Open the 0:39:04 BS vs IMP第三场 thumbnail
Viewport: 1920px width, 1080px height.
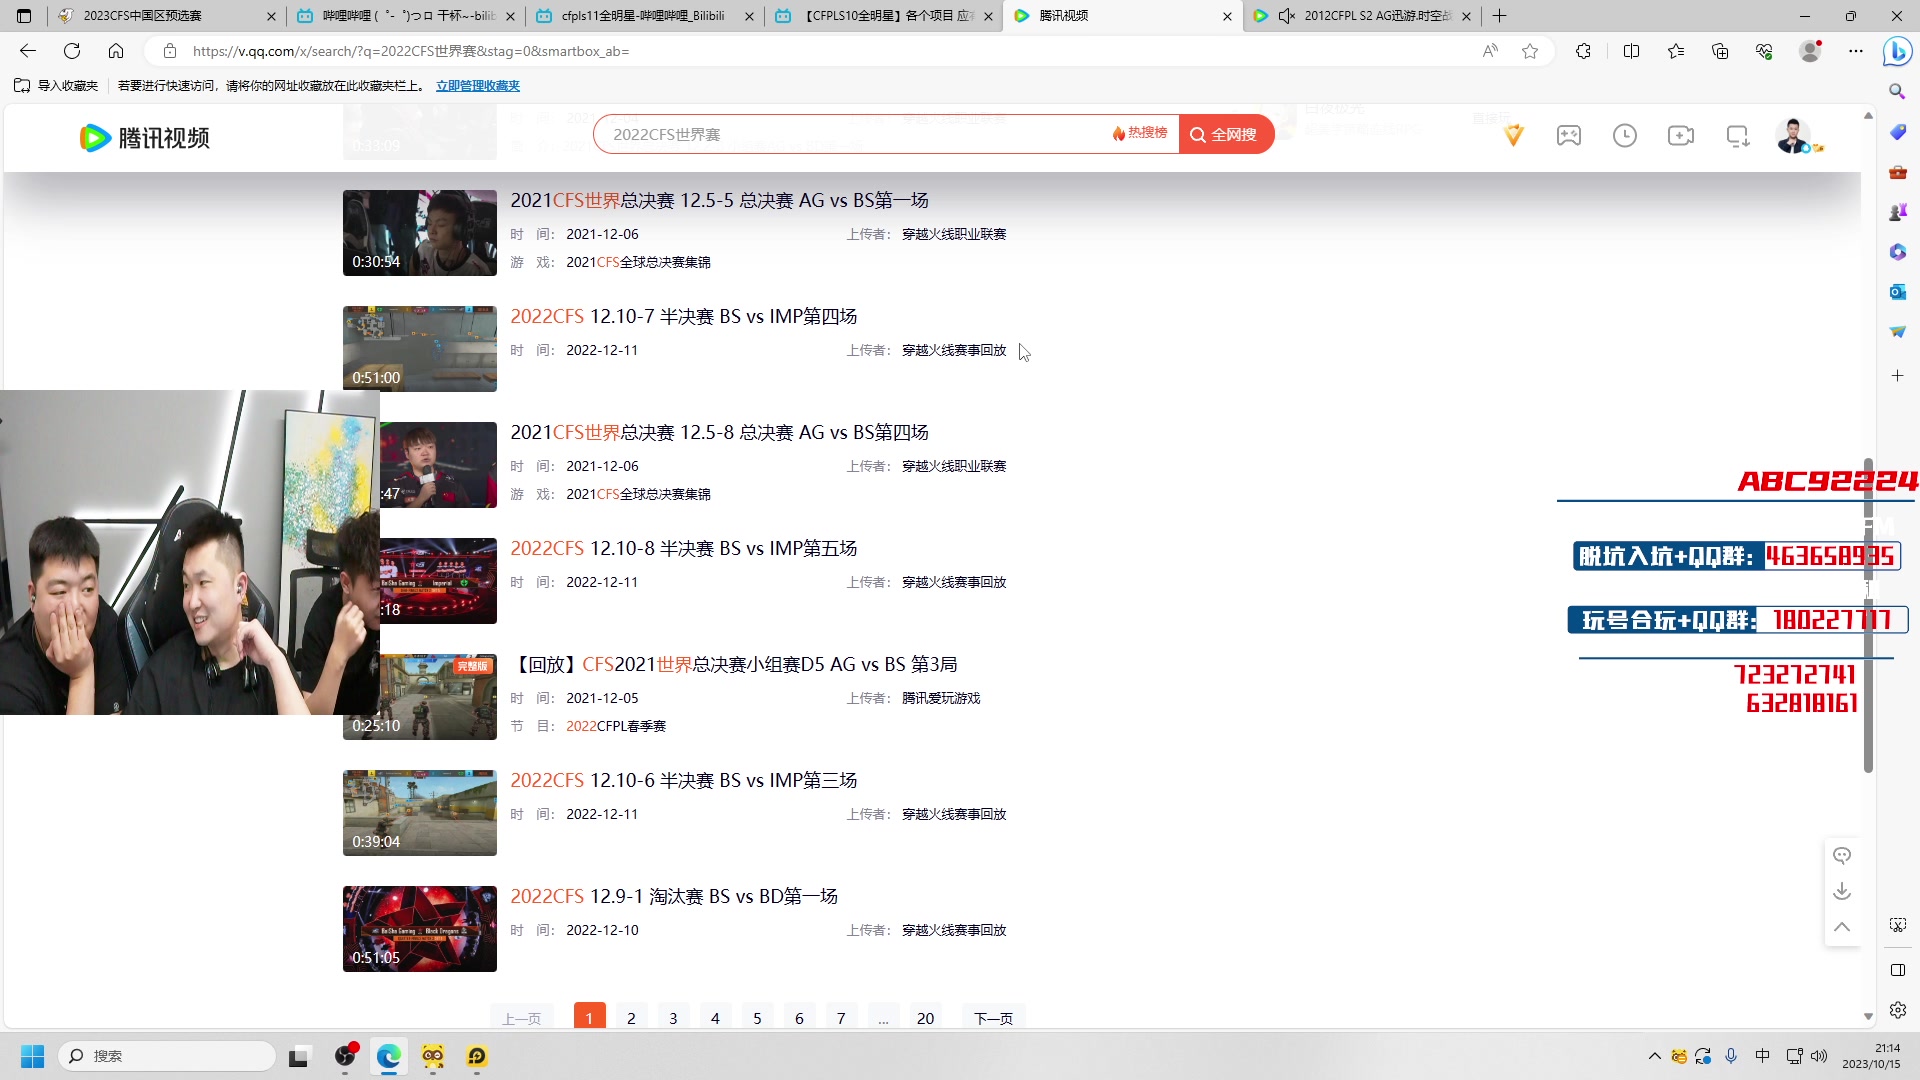click(420, 813)
